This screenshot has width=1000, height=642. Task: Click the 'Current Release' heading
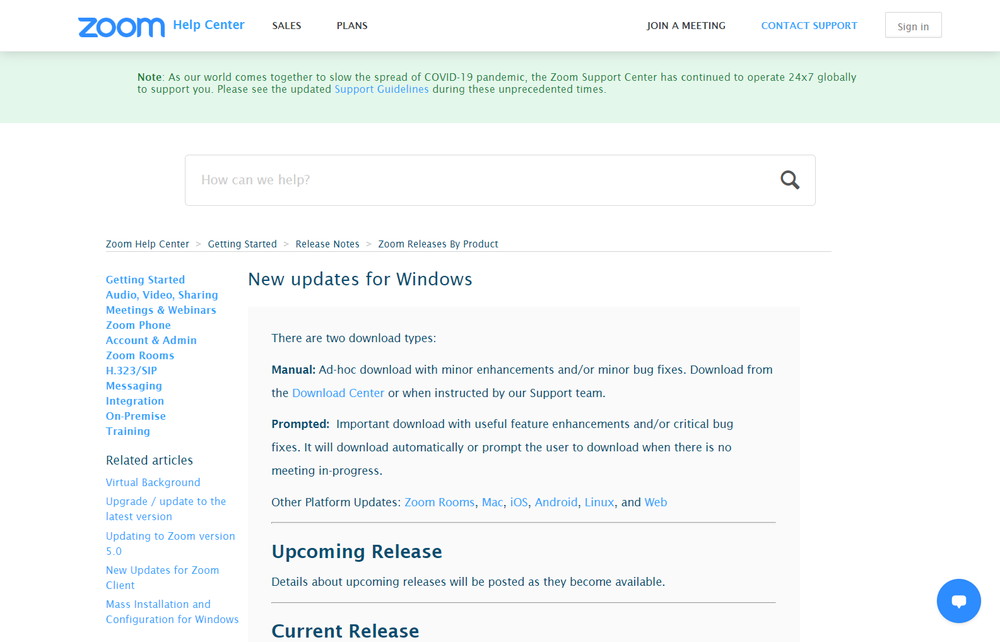(345, 631)
